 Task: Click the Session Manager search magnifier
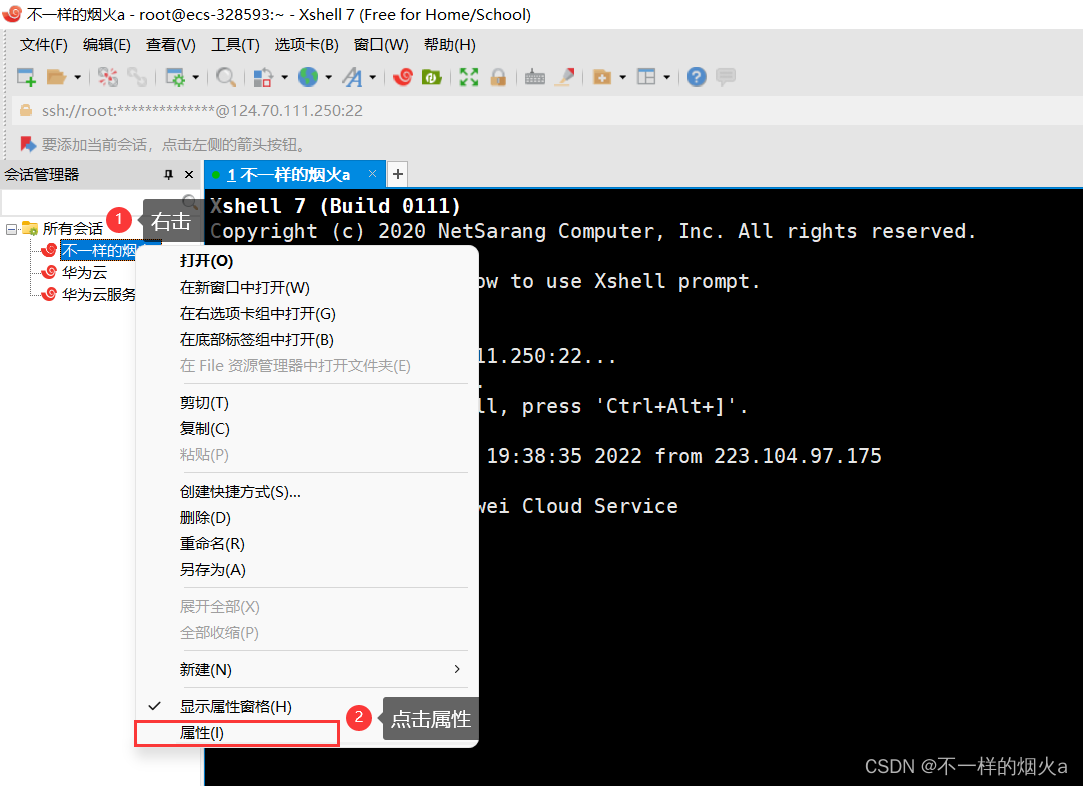189,203
